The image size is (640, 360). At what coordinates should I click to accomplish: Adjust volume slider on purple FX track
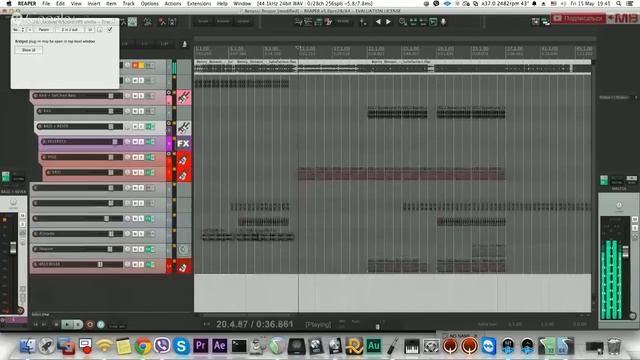115,142
